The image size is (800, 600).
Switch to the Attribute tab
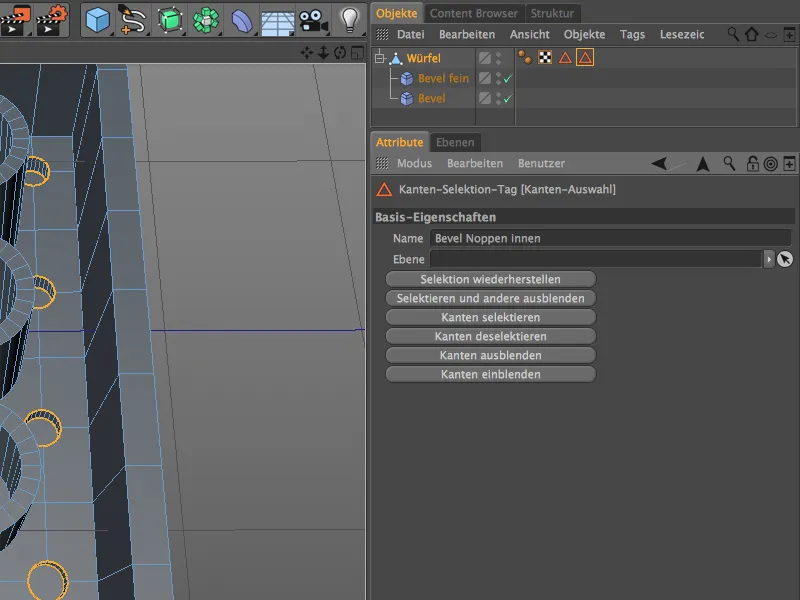(x=399, y=142)
